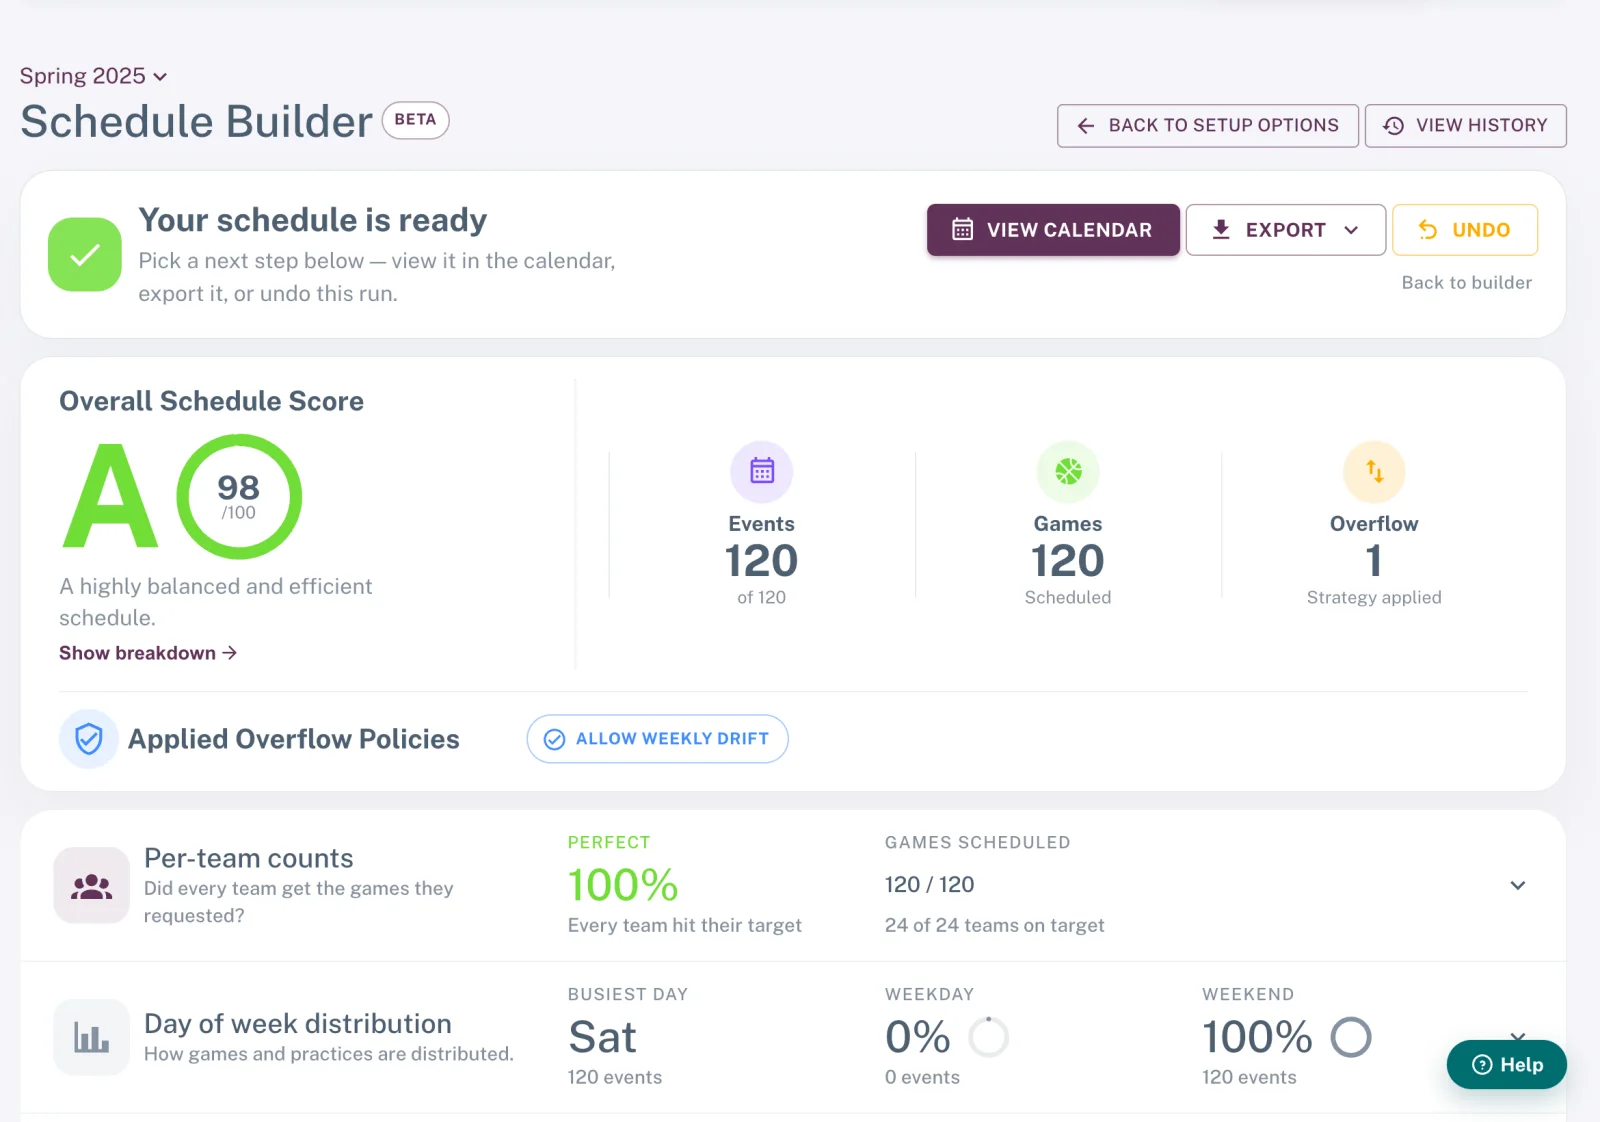
Task: Expand the Per-team counts row
Action: click(x=1517, y=886)
